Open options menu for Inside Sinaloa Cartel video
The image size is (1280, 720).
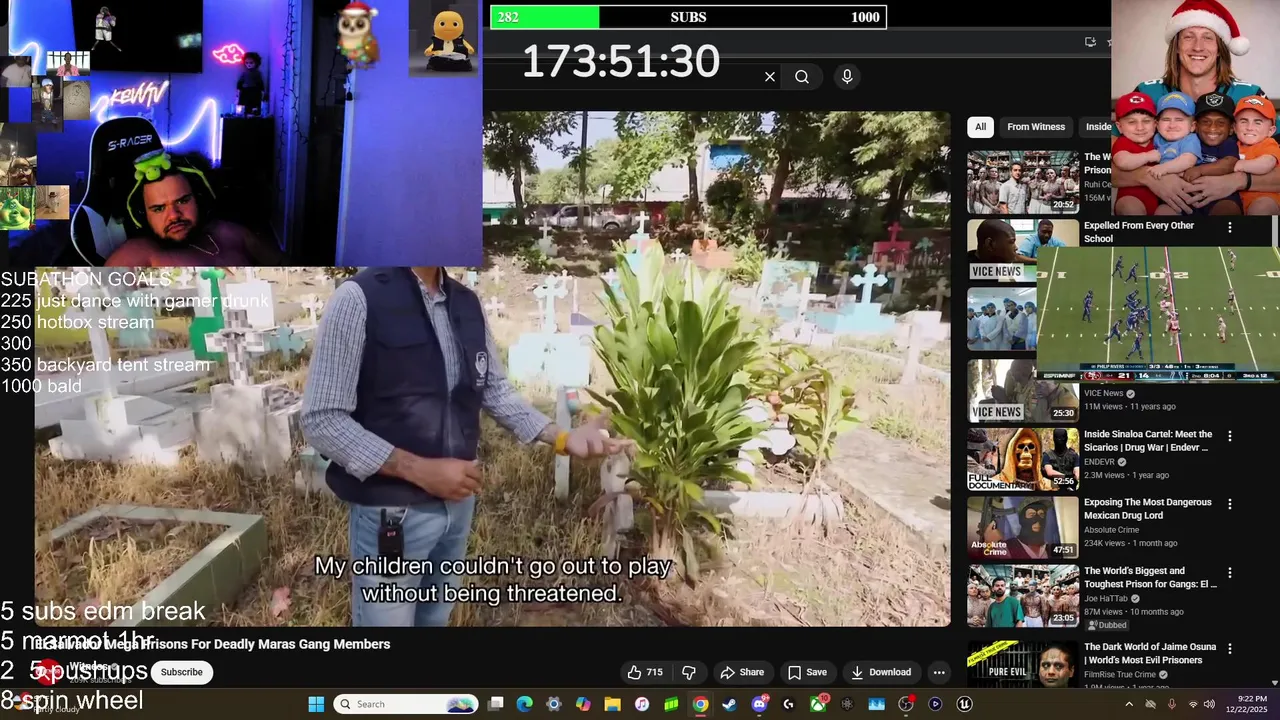point(1230,436)
